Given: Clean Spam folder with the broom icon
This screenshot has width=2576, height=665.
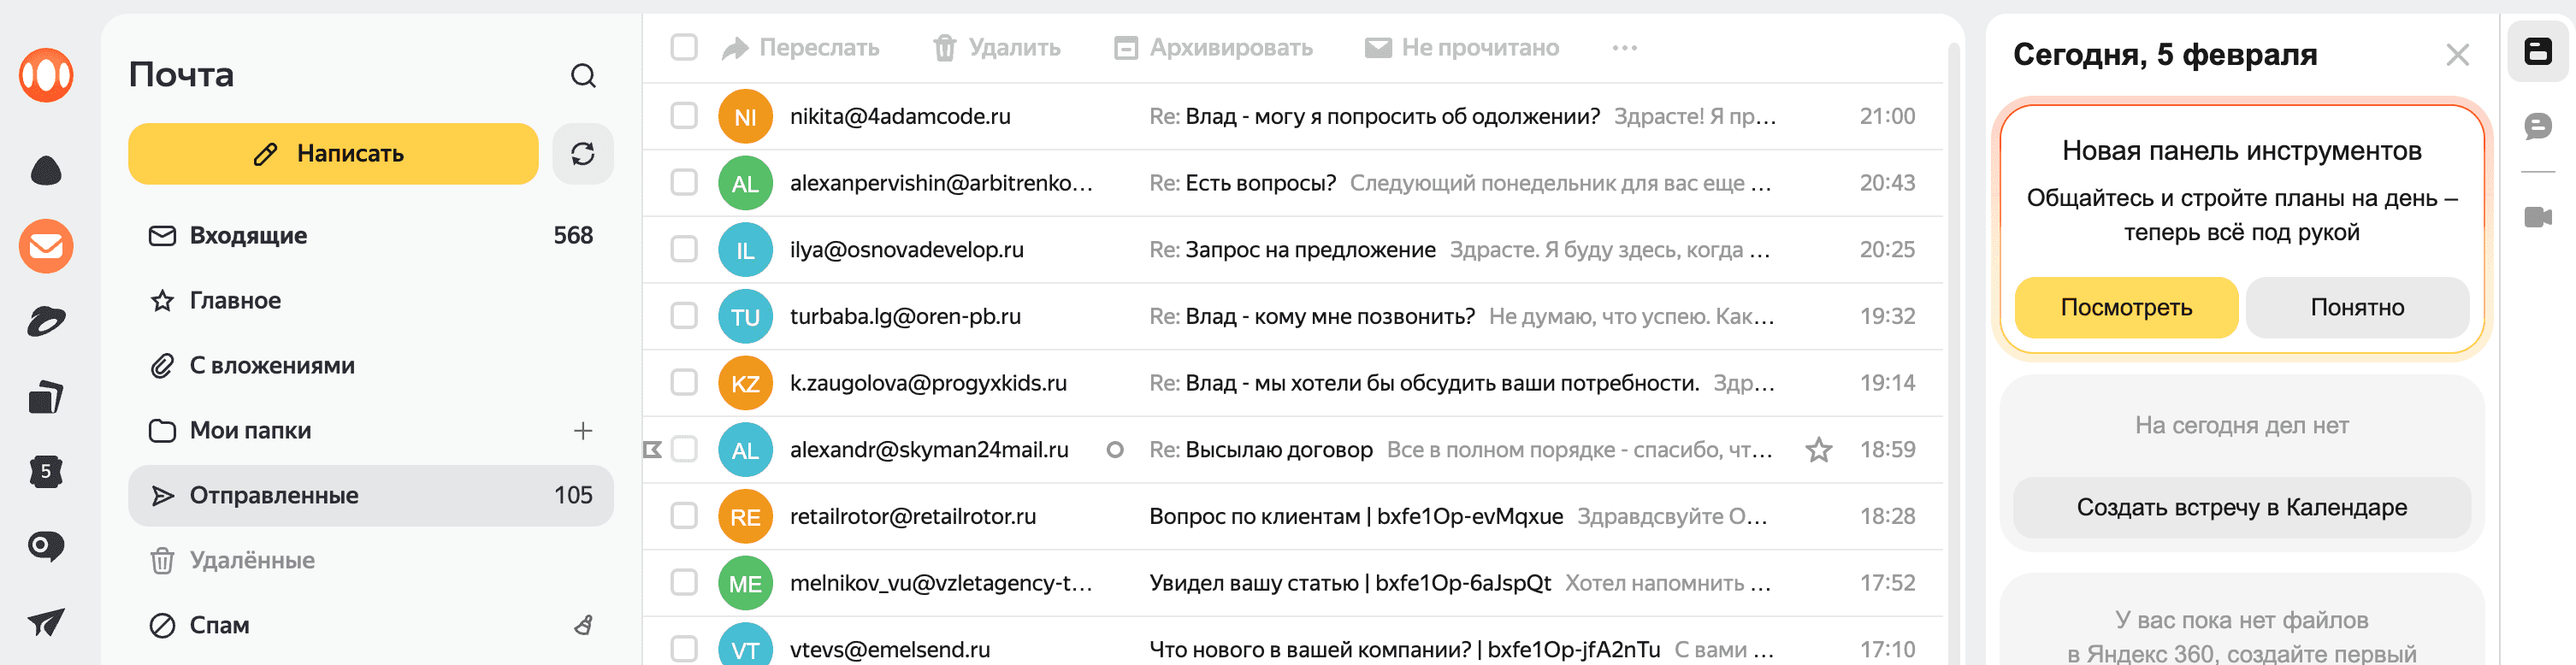Looking at the screenshot, I should [x=583, y=625].
